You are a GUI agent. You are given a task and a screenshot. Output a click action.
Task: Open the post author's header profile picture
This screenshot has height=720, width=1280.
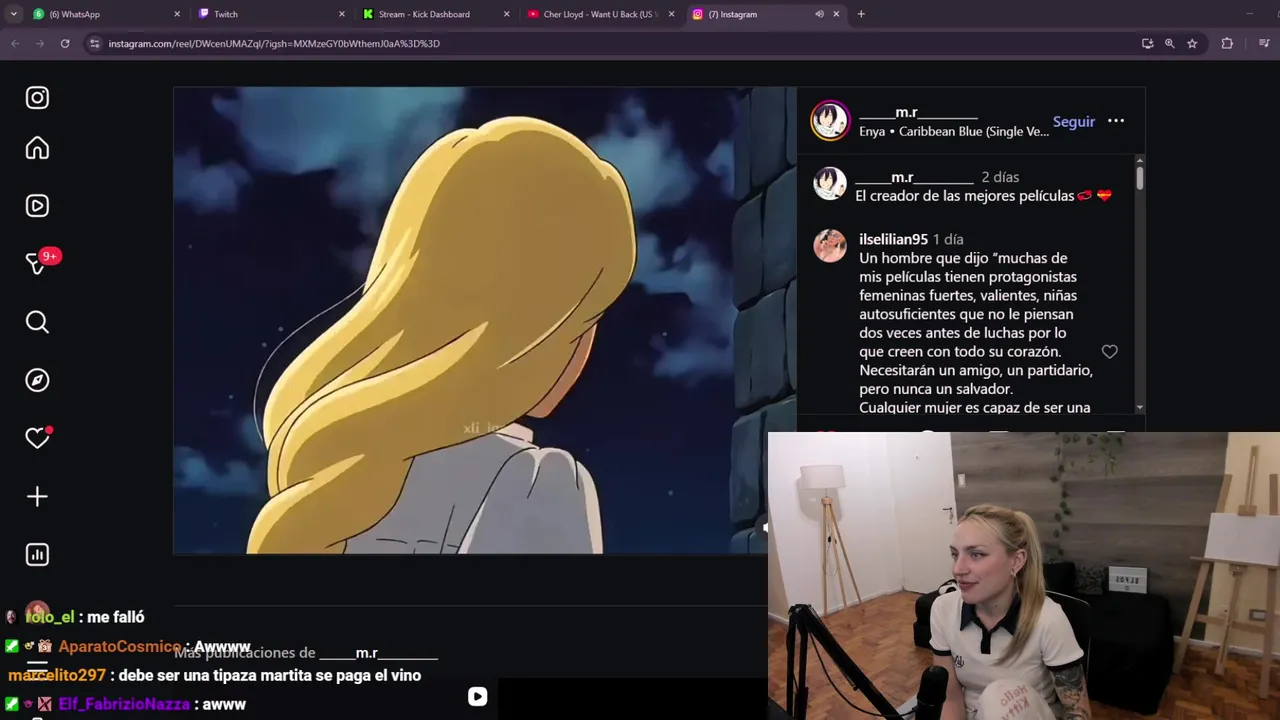pyautogui.click(x=830, y=121)
